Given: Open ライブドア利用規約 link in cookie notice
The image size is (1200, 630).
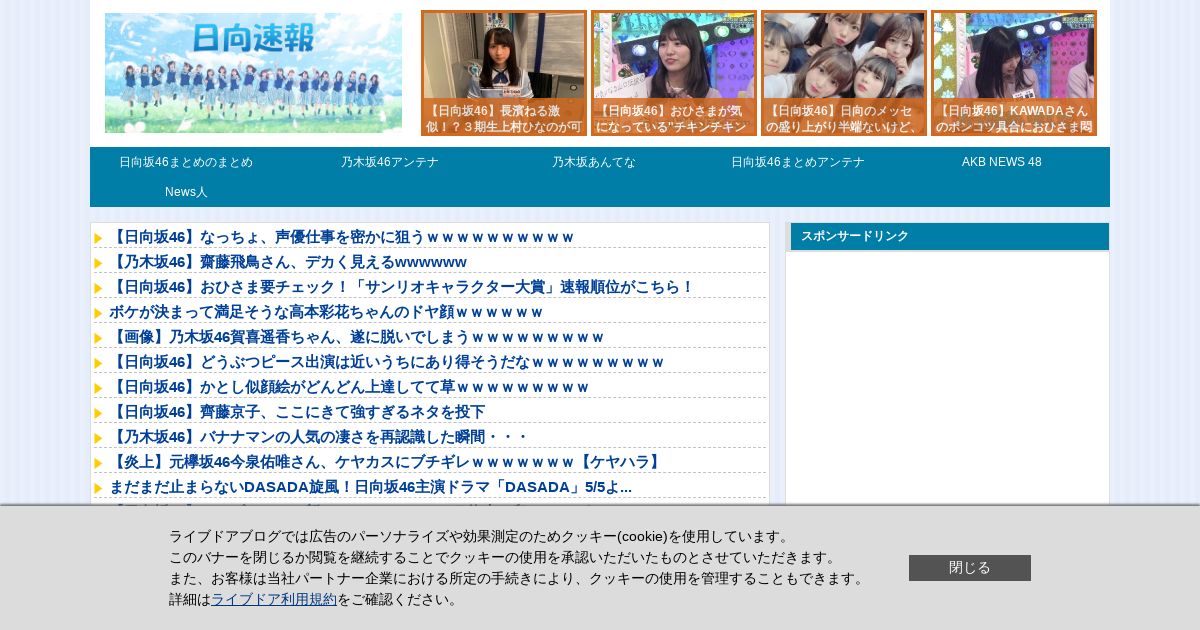Looking at the screenshot, I should pyautogui.click(x=274, y=599).
